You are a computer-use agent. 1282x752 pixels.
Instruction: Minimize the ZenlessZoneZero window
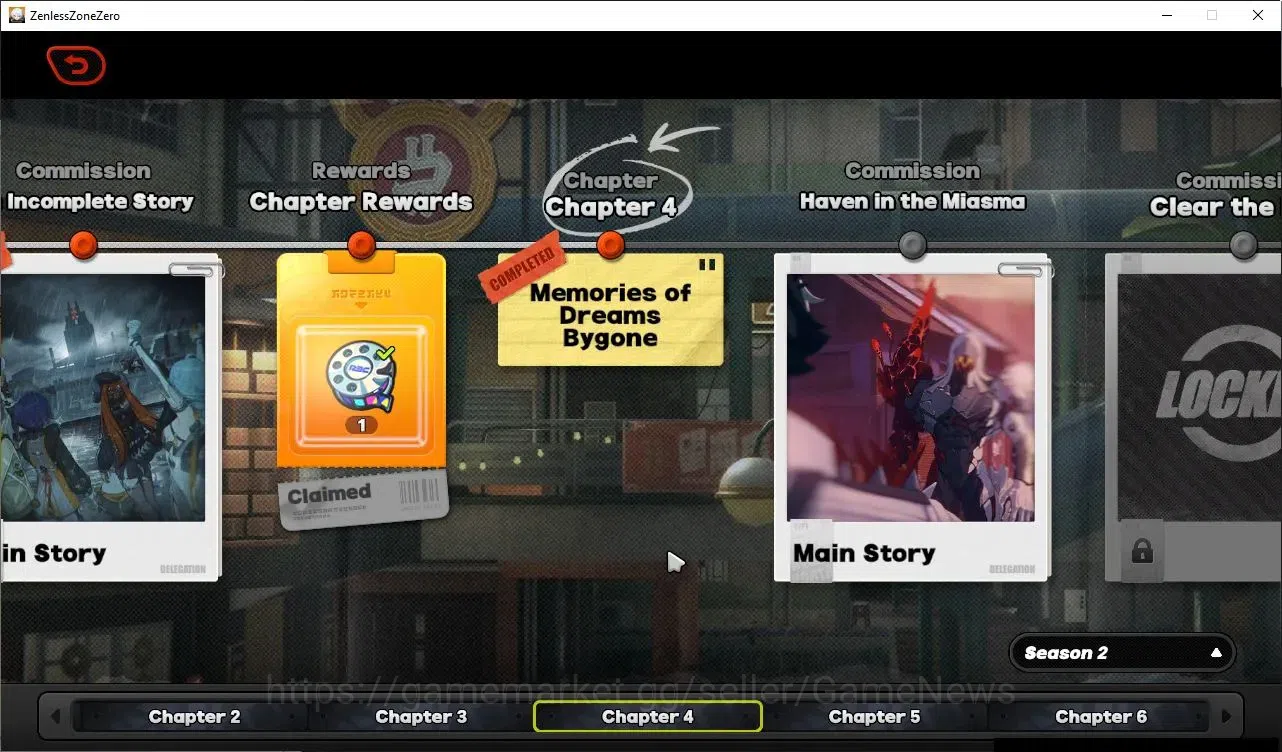[x=1167, y=15]
